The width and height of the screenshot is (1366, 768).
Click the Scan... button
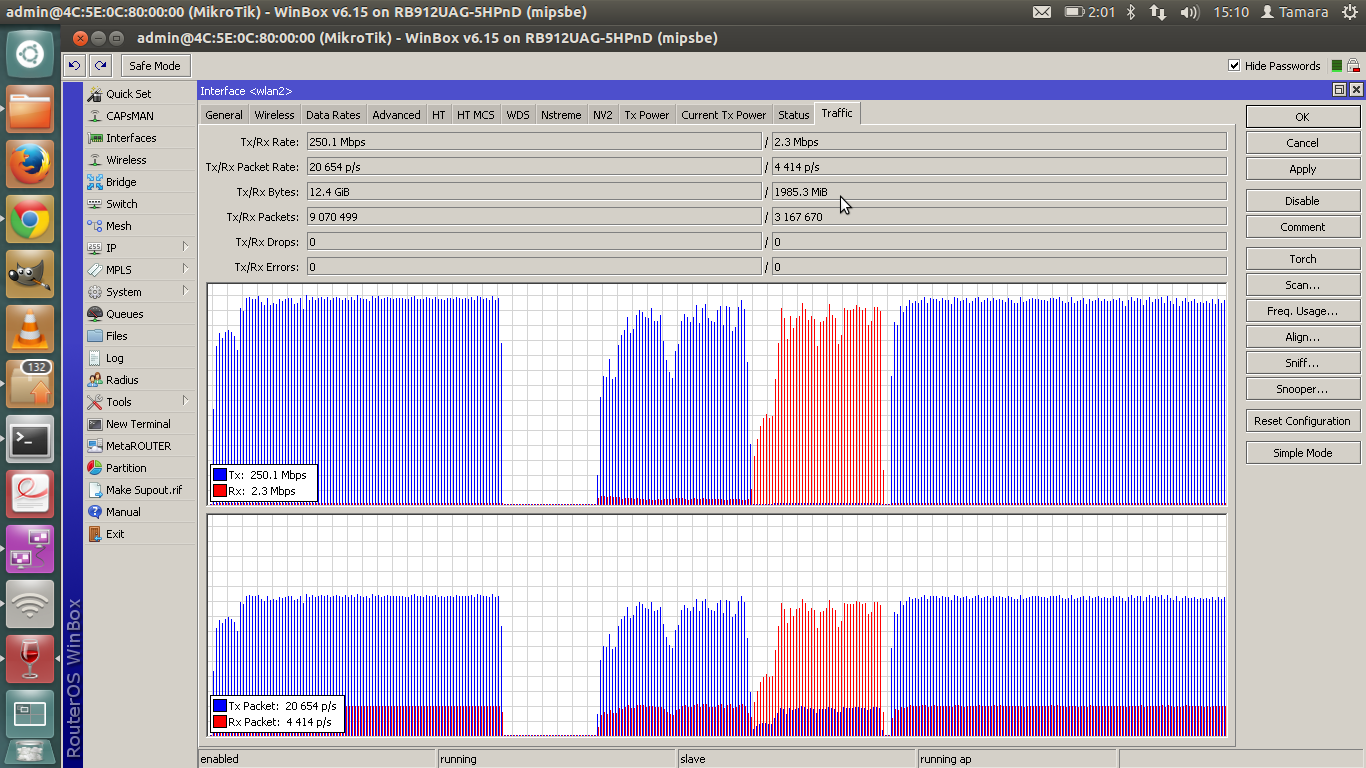1302,285
